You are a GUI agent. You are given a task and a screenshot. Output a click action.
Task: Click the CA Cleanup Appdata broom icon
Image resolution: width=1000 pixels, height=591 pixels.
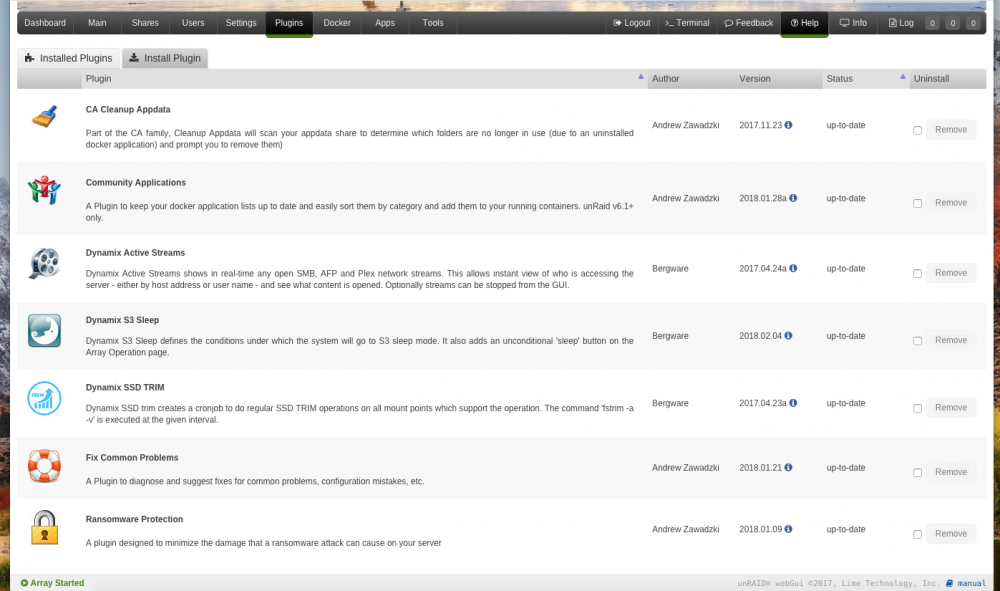pos(44,117)
